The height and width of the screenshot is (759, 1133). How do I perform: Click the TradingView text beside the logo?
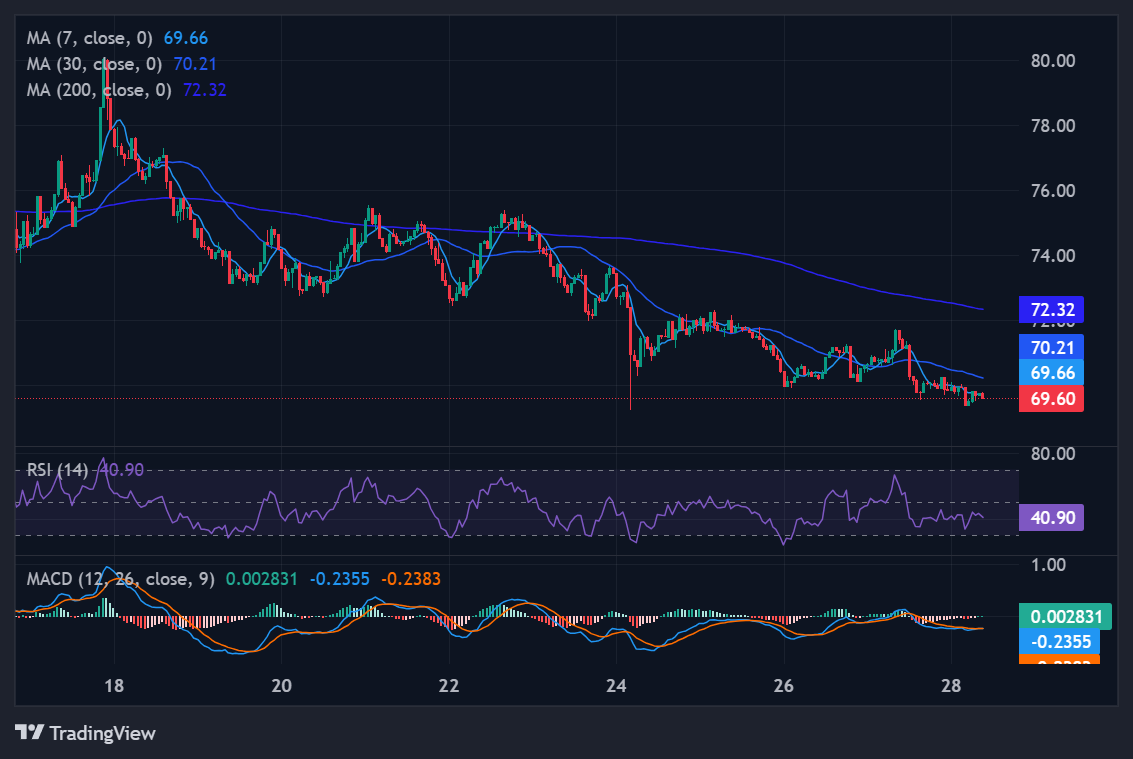[x=102, y=733]
